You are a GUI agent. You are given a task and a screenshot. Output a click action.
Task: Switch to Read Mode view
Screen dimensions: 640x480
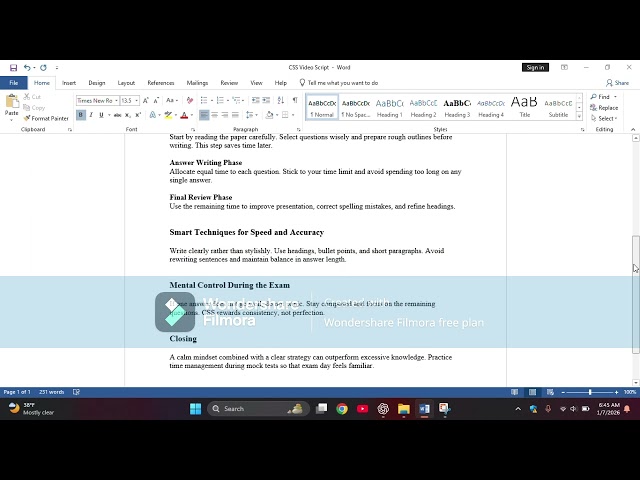(514, 392)
